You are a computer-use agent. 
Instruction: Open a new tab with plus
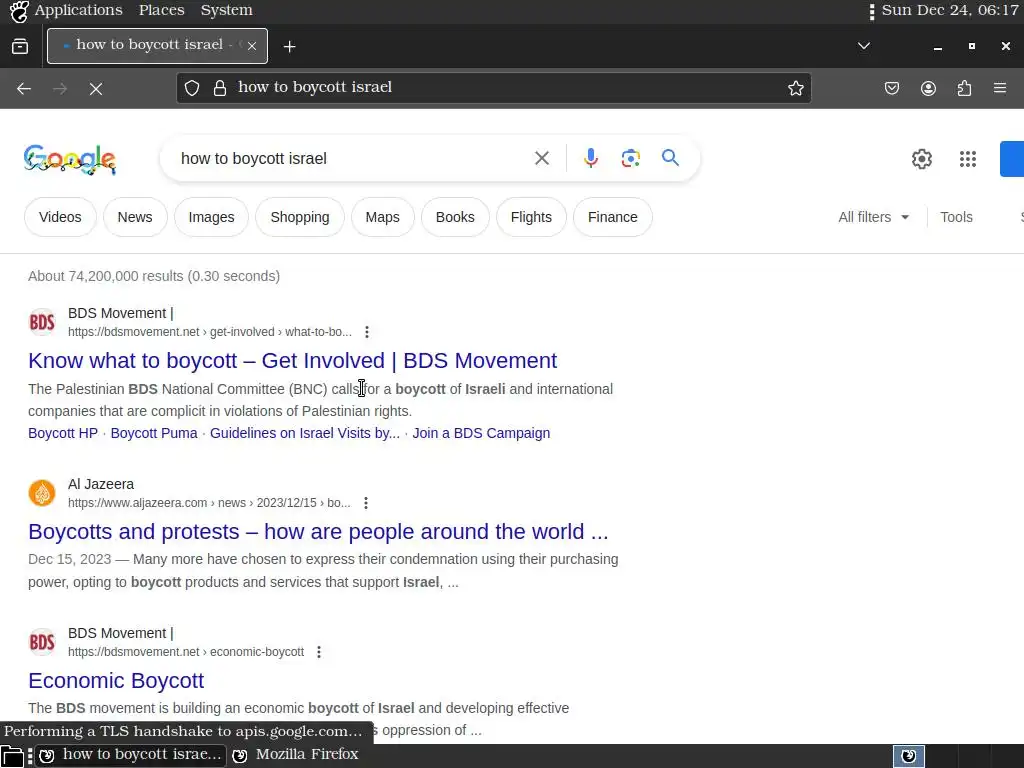click(289, 46)
